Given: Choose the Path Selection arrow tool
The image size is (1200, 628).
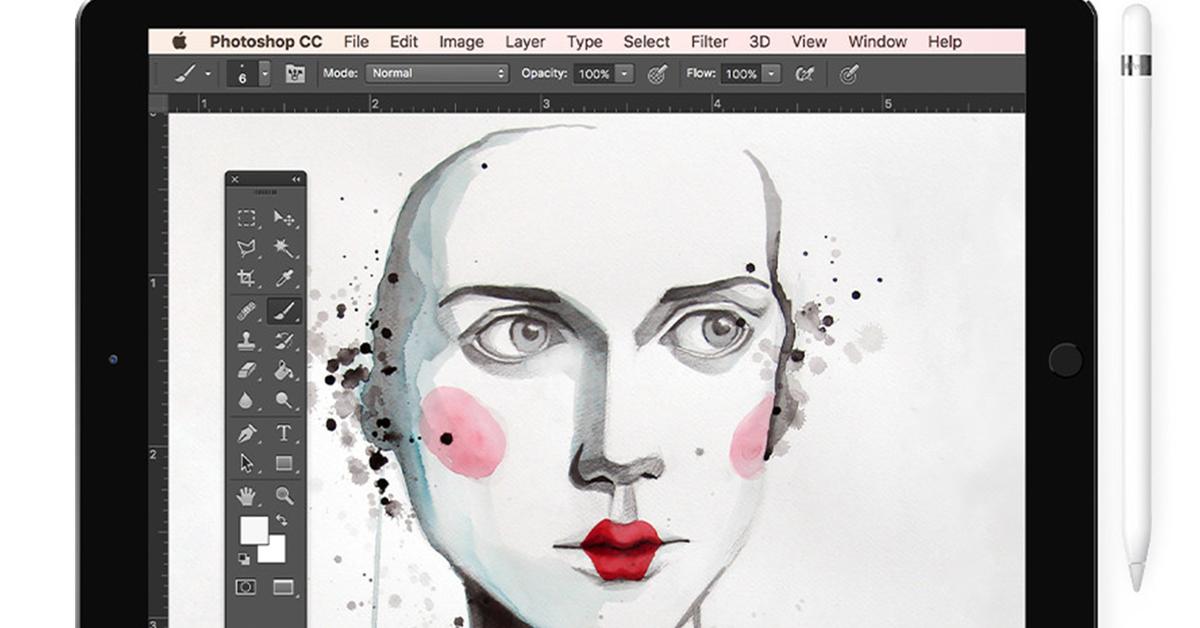Looking at the screenshot, I should 246,463.
